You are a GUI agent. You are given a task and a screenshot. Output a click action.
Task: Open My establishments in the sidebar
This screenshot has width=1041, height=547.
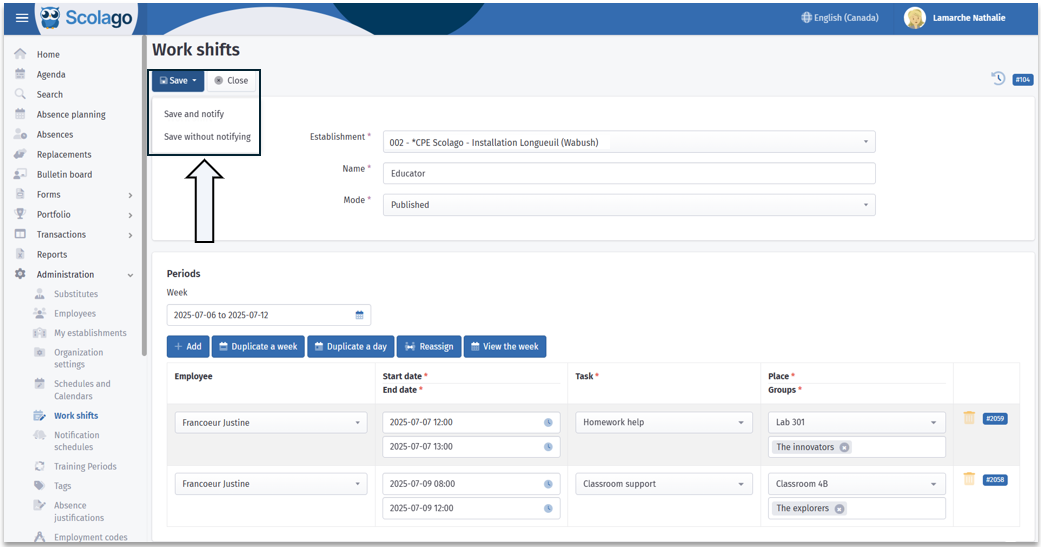tap(90, 333)
